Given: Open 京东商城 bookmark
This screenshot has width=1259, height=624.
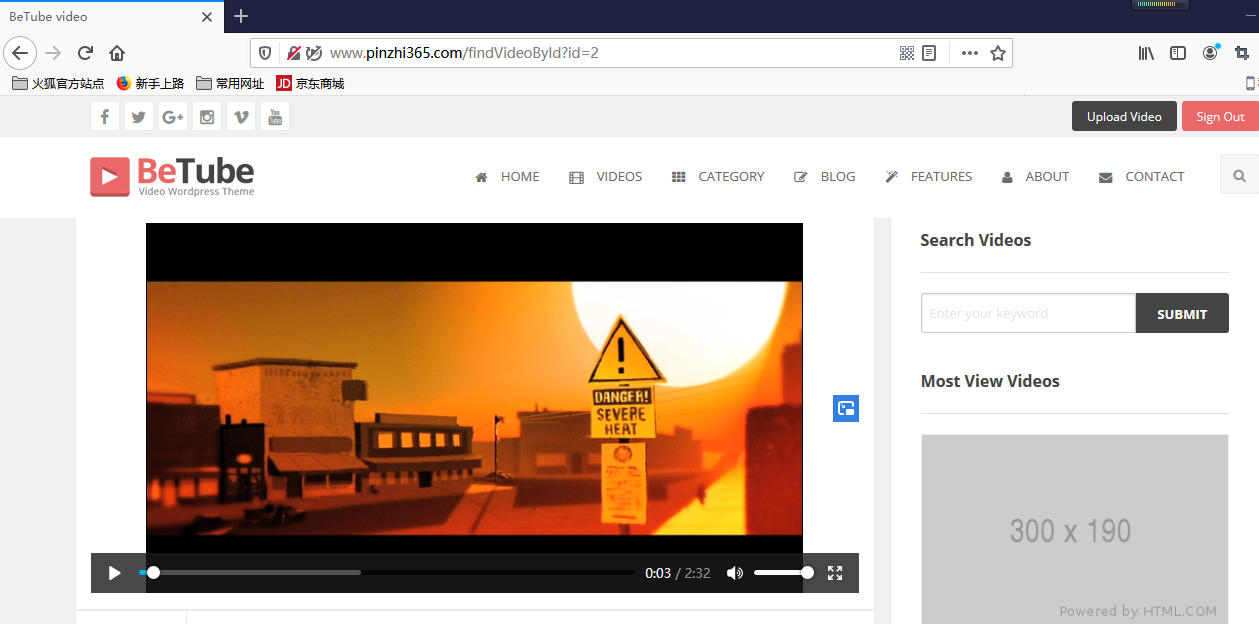Looking at the screenshot, I should 310,84.
